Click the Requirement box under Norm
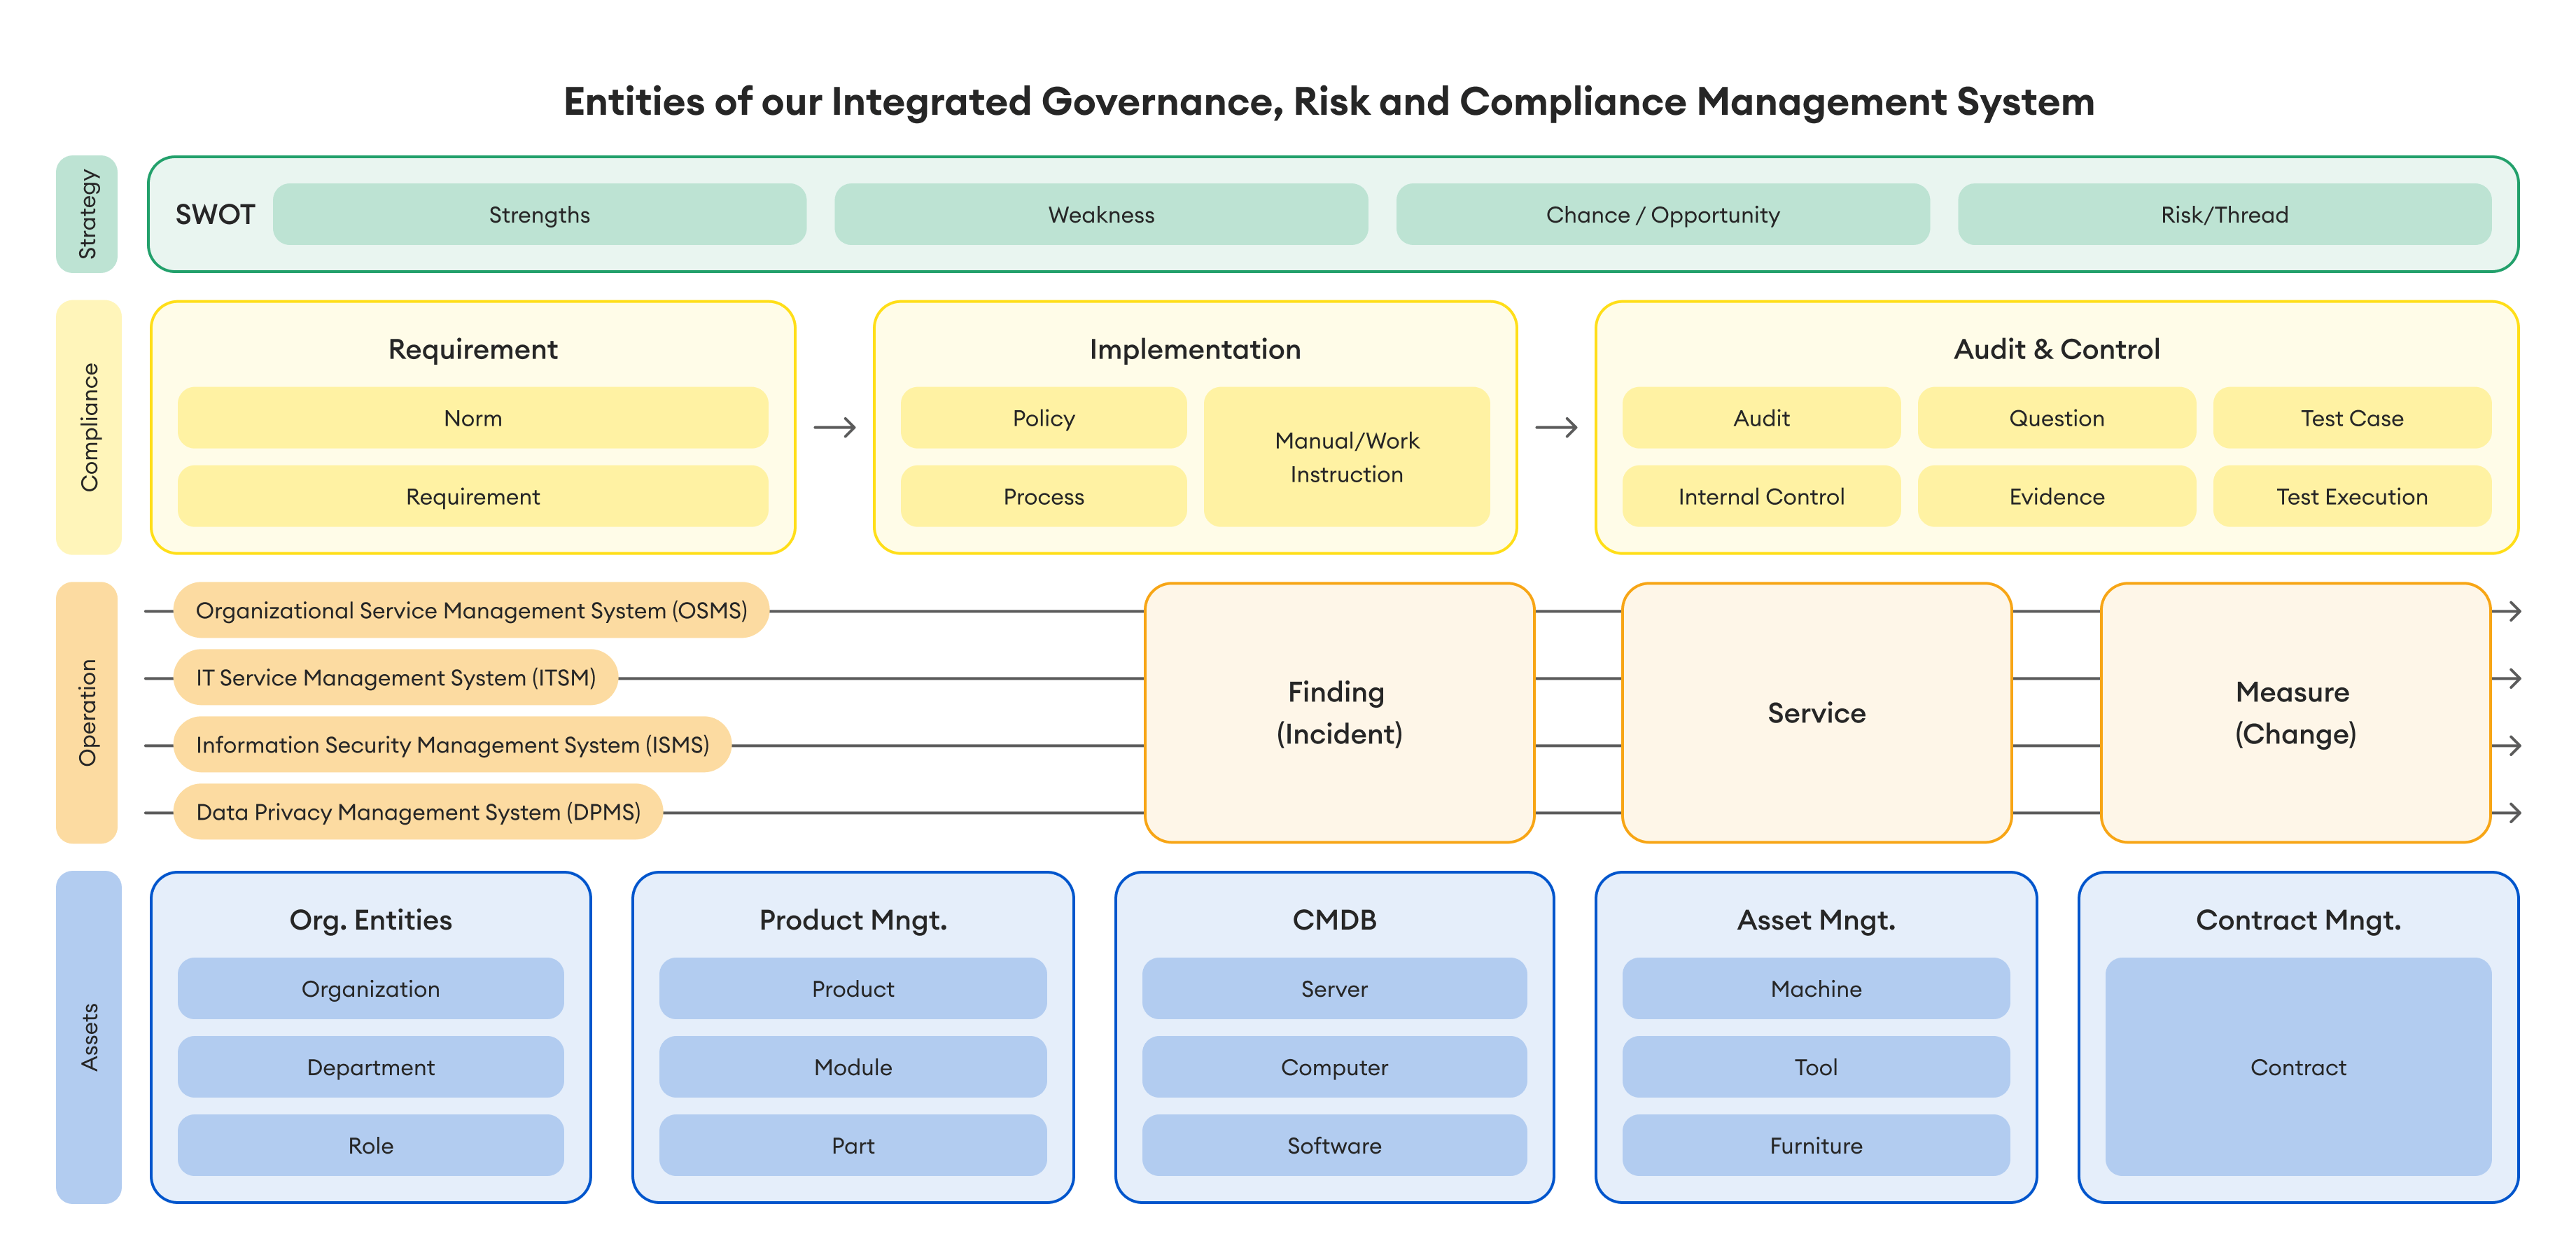2576x1260 pixels. (x=473, y=496)
